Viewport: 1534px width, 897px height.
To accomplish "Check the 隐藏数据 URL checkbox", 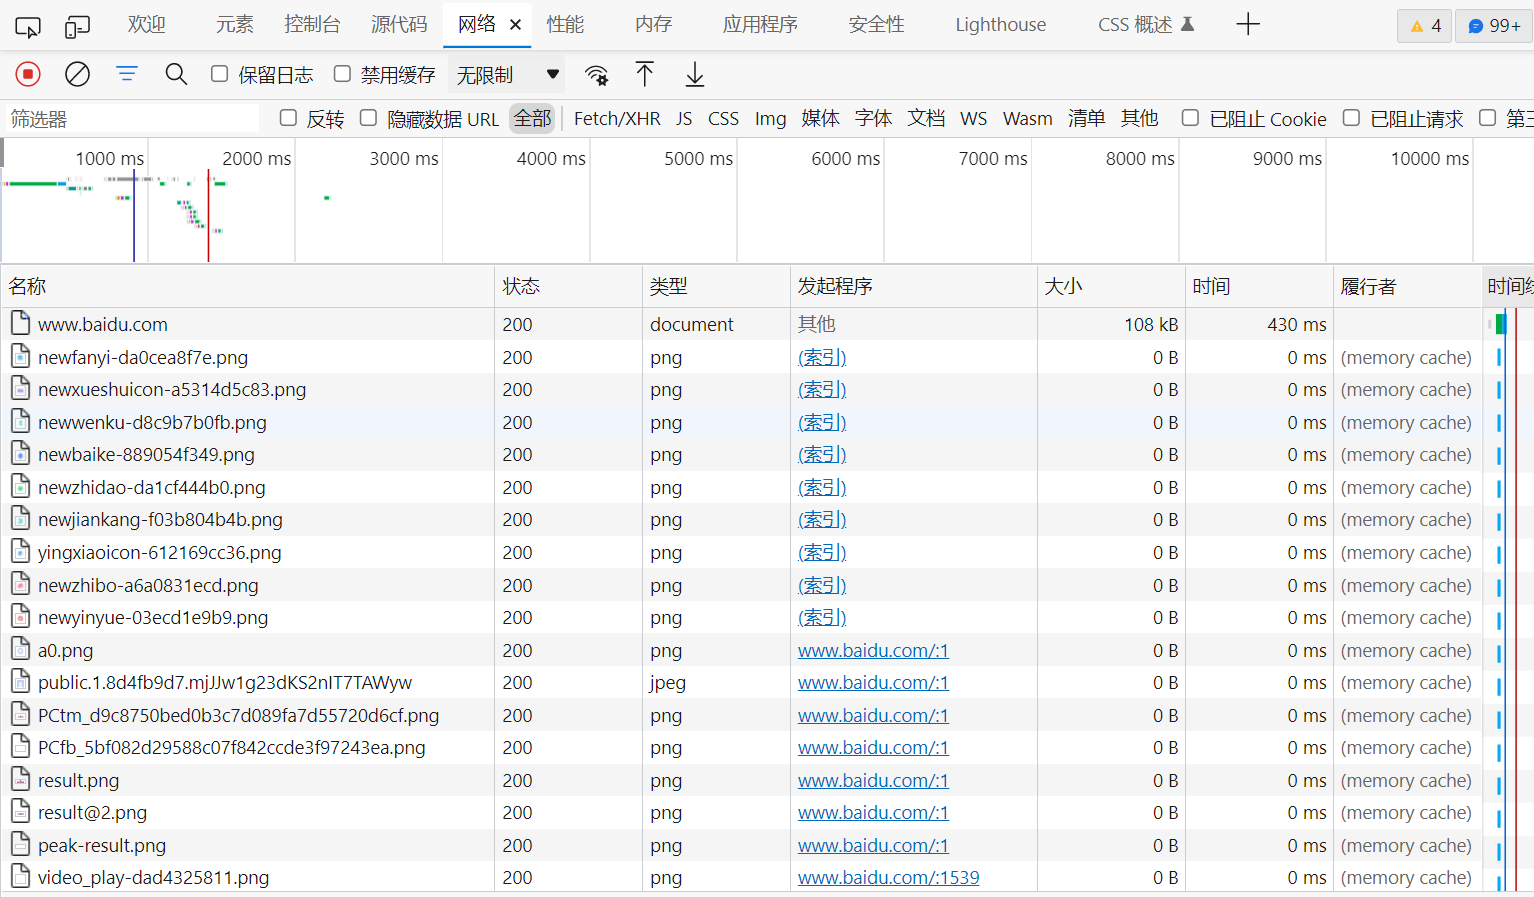I will click(368, 118).
